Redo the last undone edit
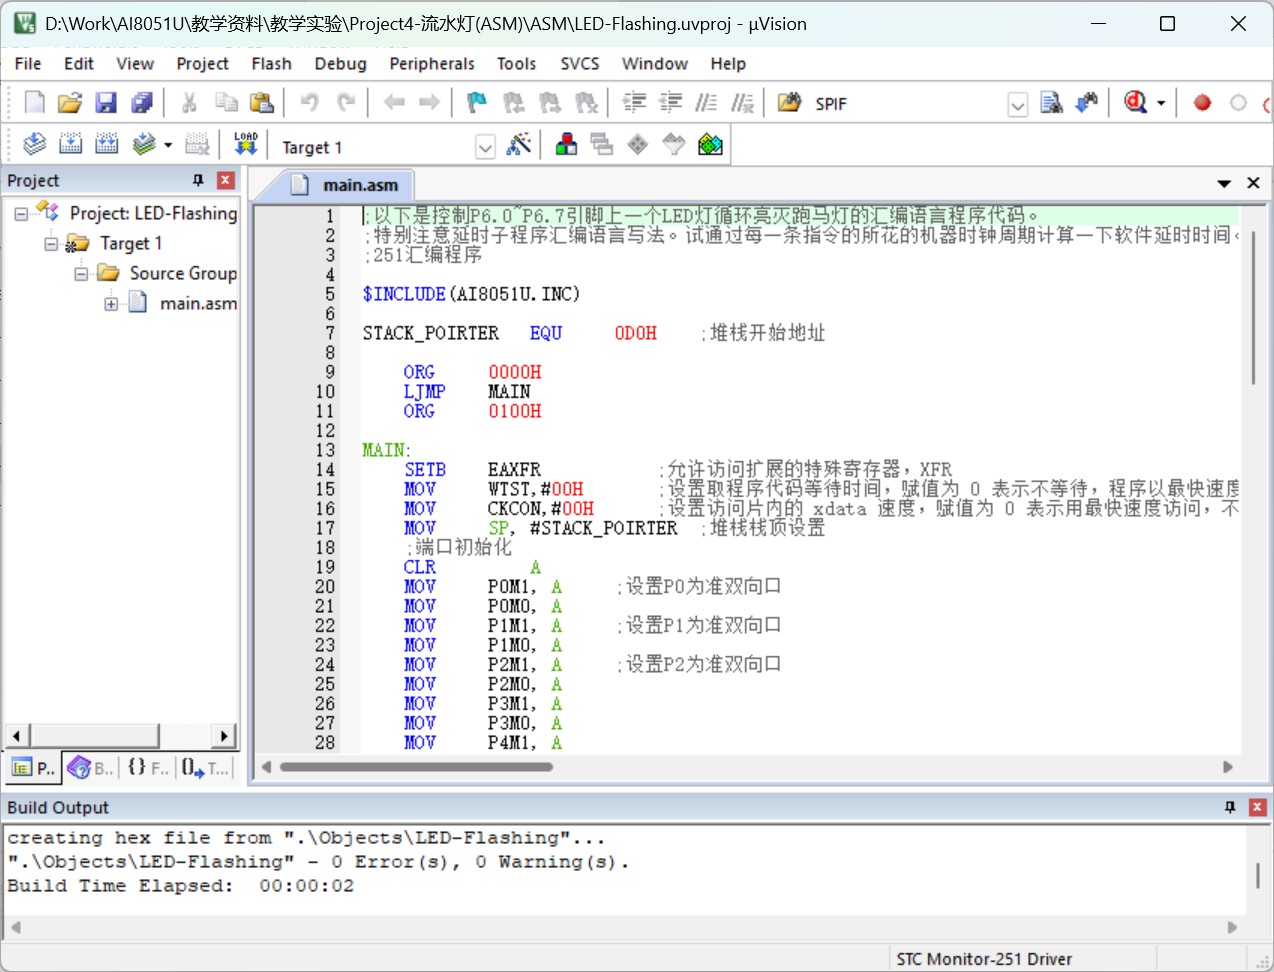1274x972 pixels. pos(346,102)
